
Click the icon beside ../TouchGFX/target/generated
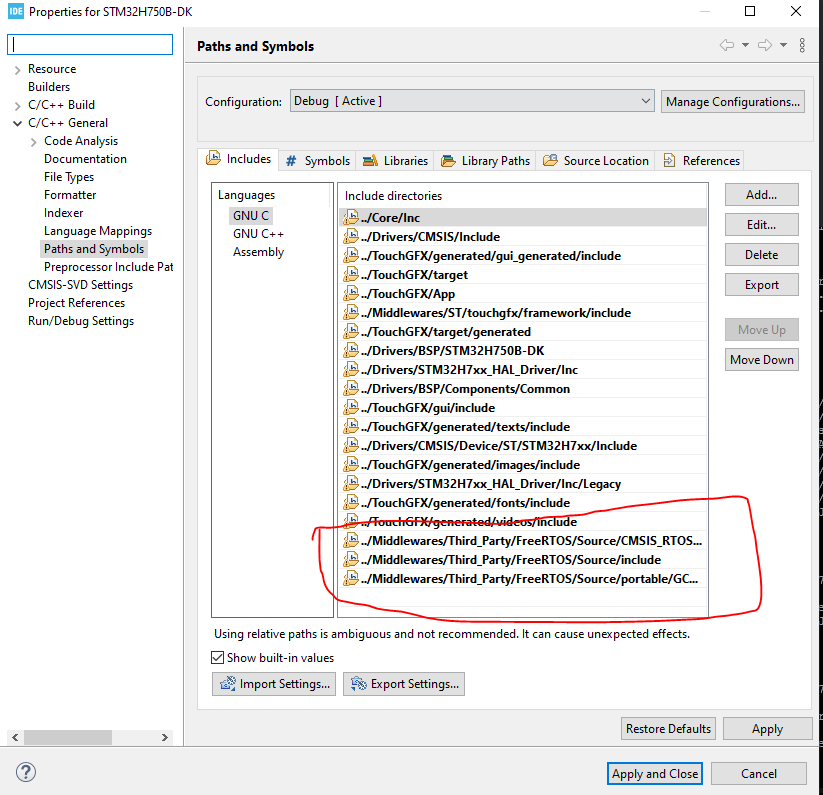pyautogui.click(x=351, y=331)
